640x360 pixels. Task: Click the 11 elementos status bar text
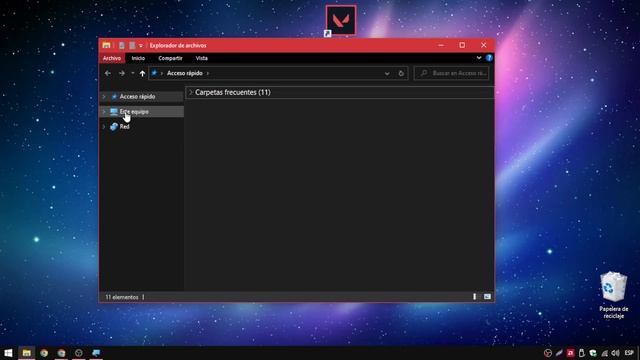point(122,297)
